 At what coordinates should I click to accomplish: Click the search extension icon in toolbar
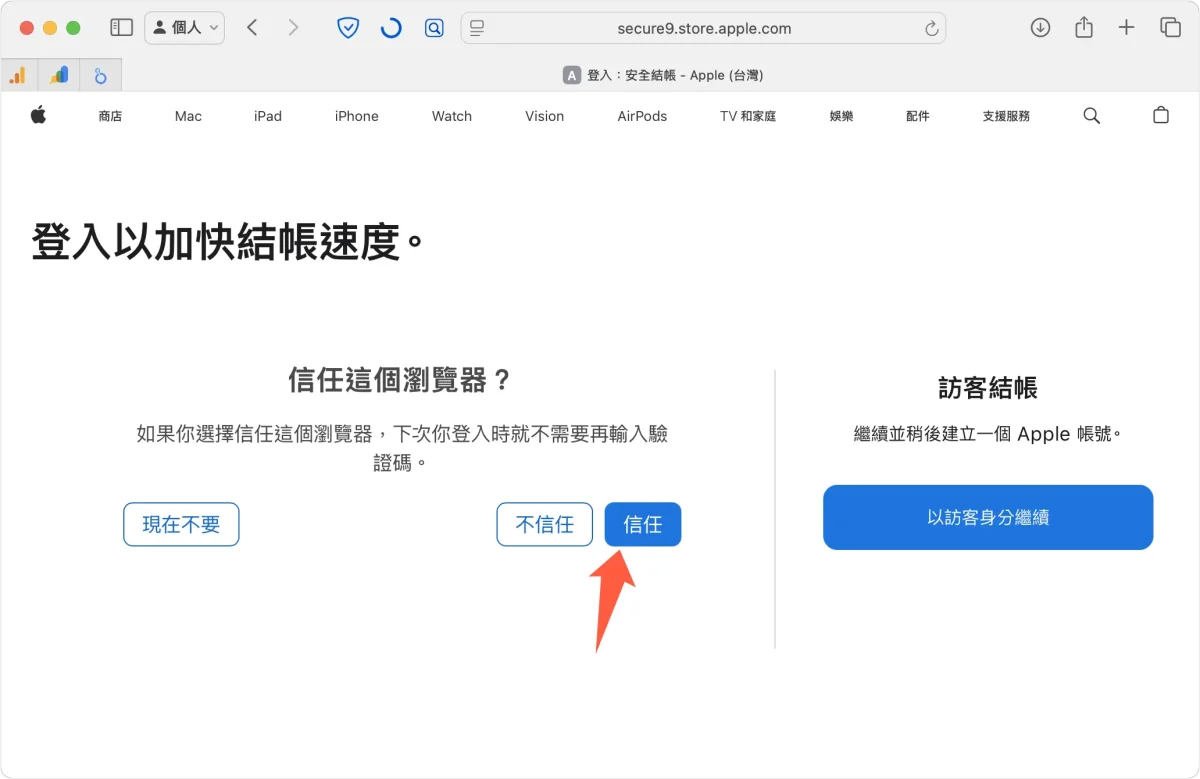434,28
